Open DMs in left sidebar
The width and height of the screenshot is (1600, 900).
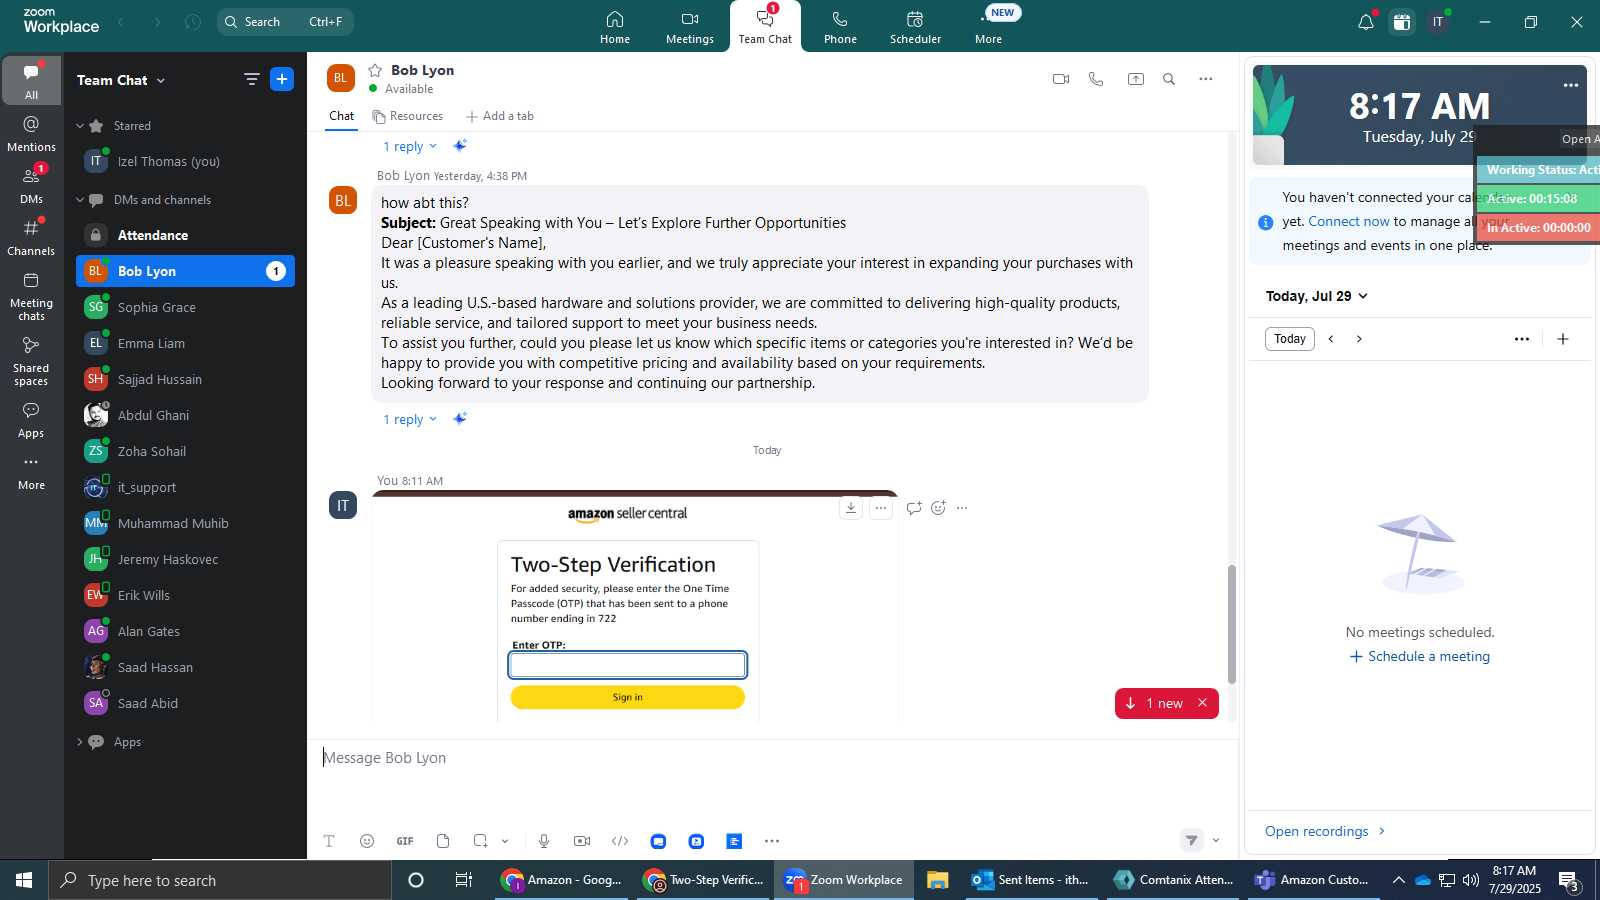[x=31, y=185]
